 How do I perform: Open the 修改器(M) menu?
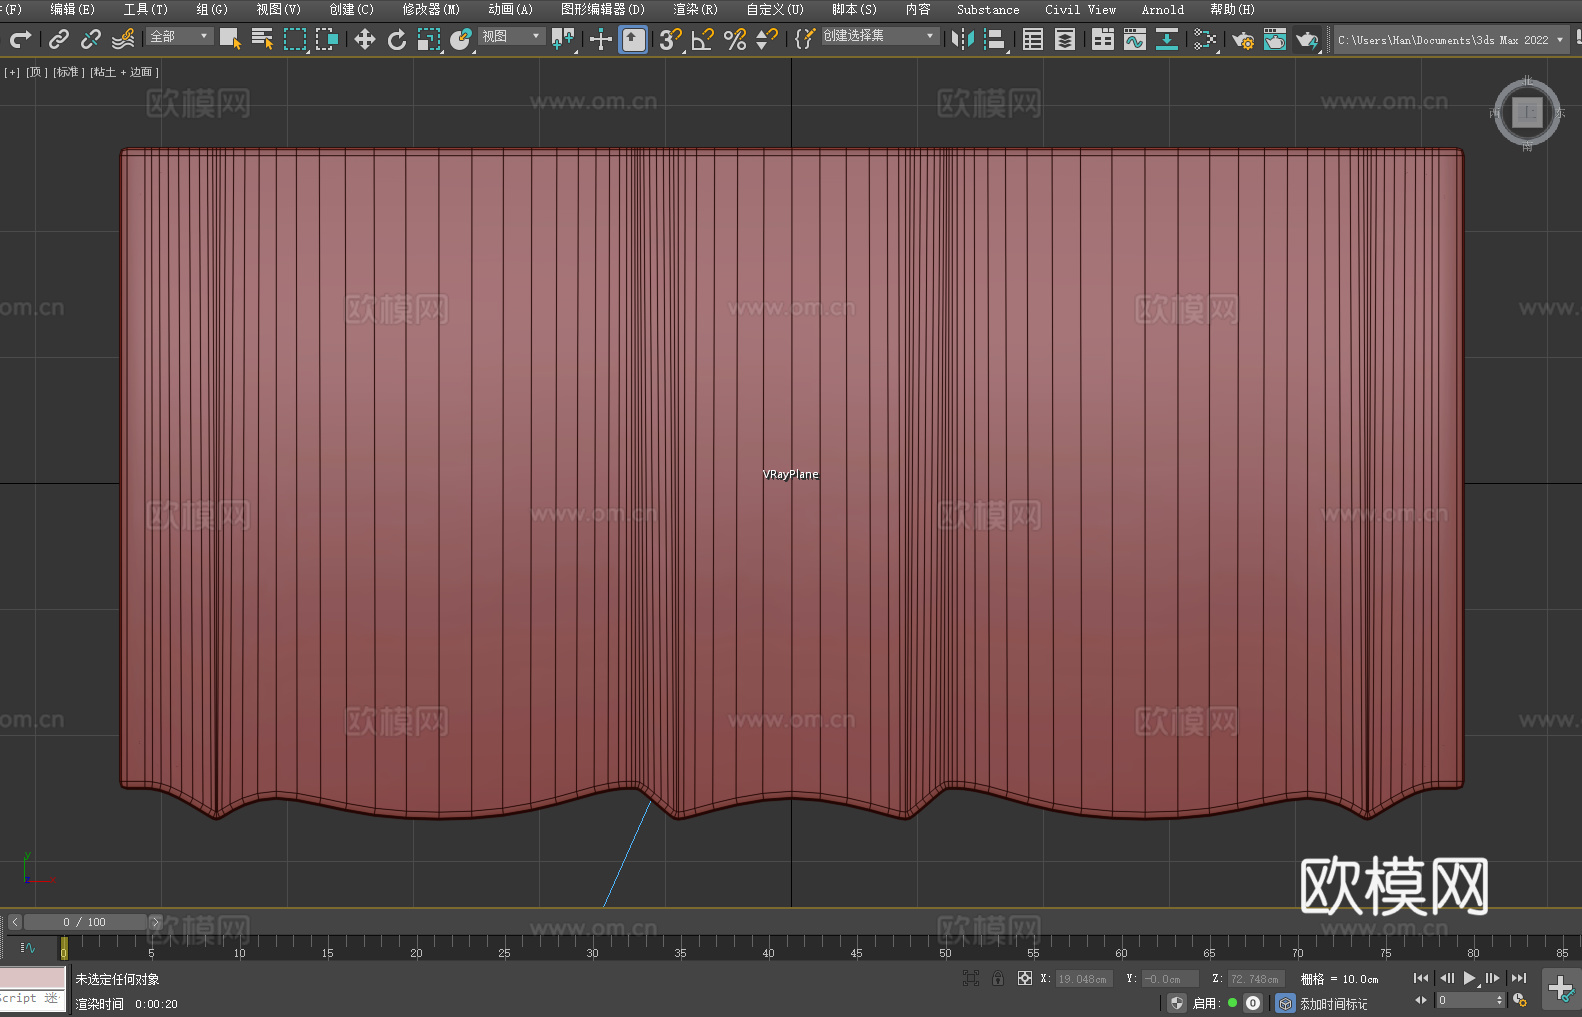[431, 9]
